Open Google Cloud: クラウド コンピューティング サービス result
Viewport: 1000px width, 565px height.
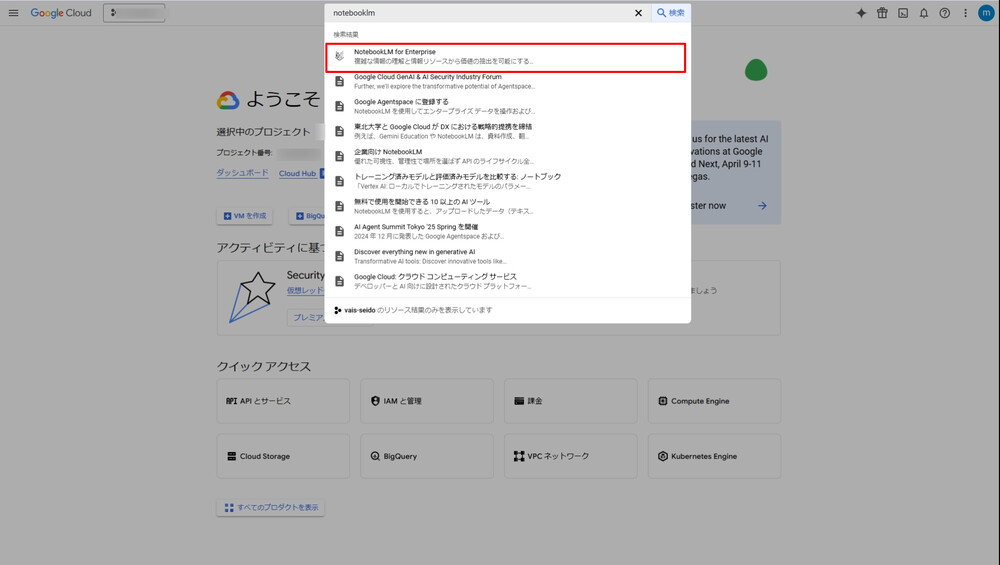(507, 281)
